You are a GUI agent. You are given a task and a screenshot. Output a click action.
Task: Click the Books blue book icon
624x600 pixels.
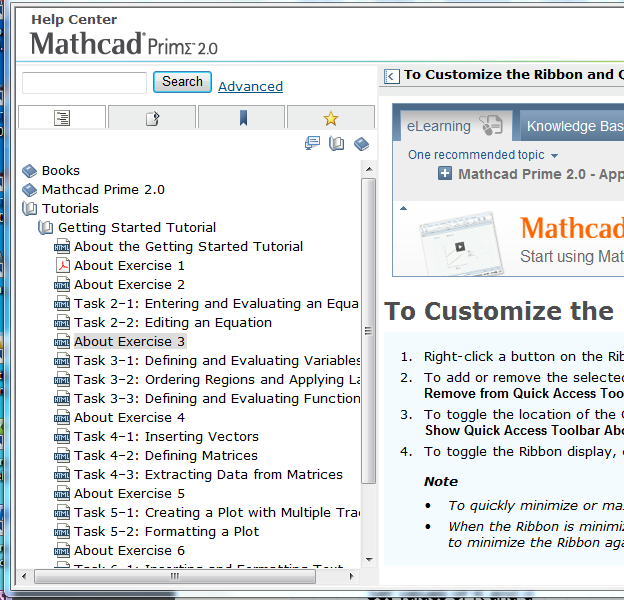click(x=29, y=171)
